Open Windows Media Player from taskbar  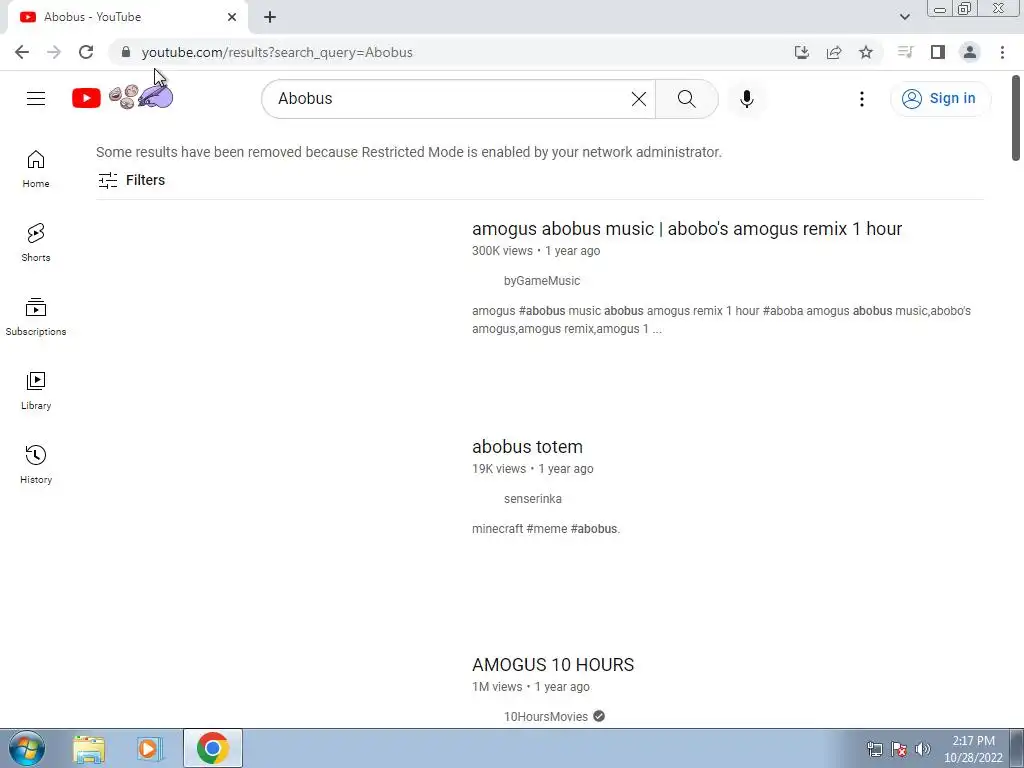(150, 748)
